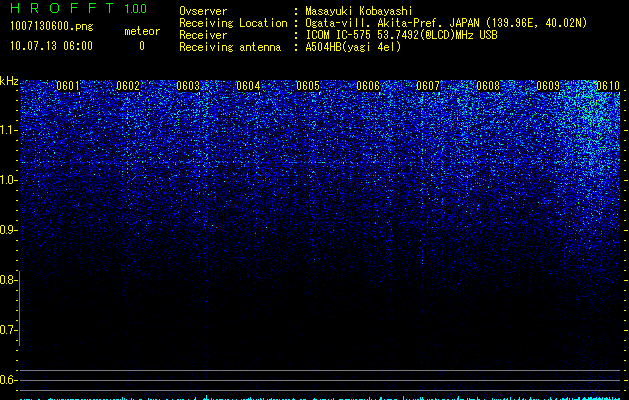Click the 0.6 kHz axis label

point(8,380)
